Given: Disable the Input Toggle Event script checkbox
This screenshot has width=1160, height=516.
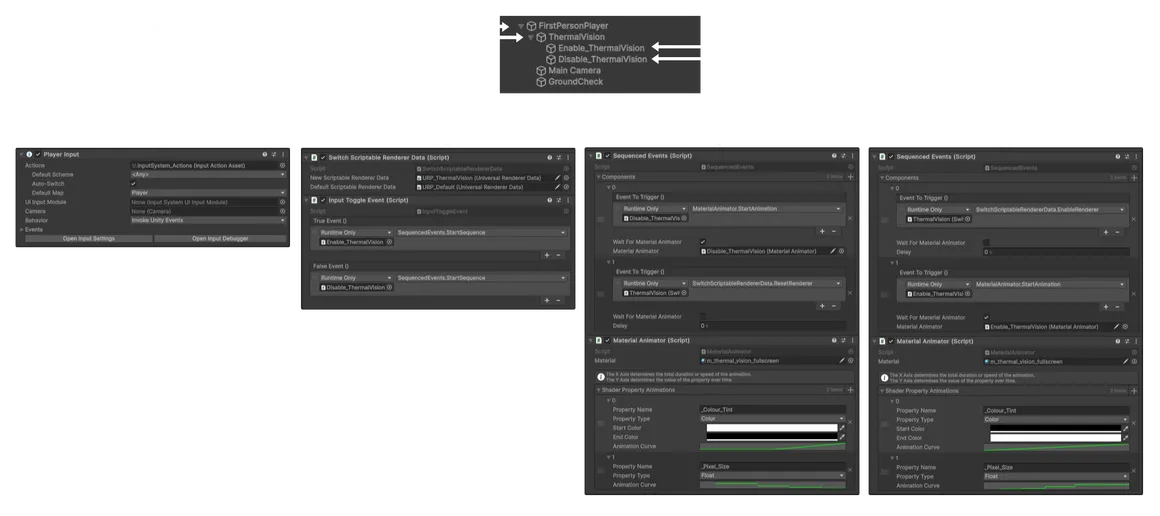Looking at the screenshot, I should tap(323, 200).
